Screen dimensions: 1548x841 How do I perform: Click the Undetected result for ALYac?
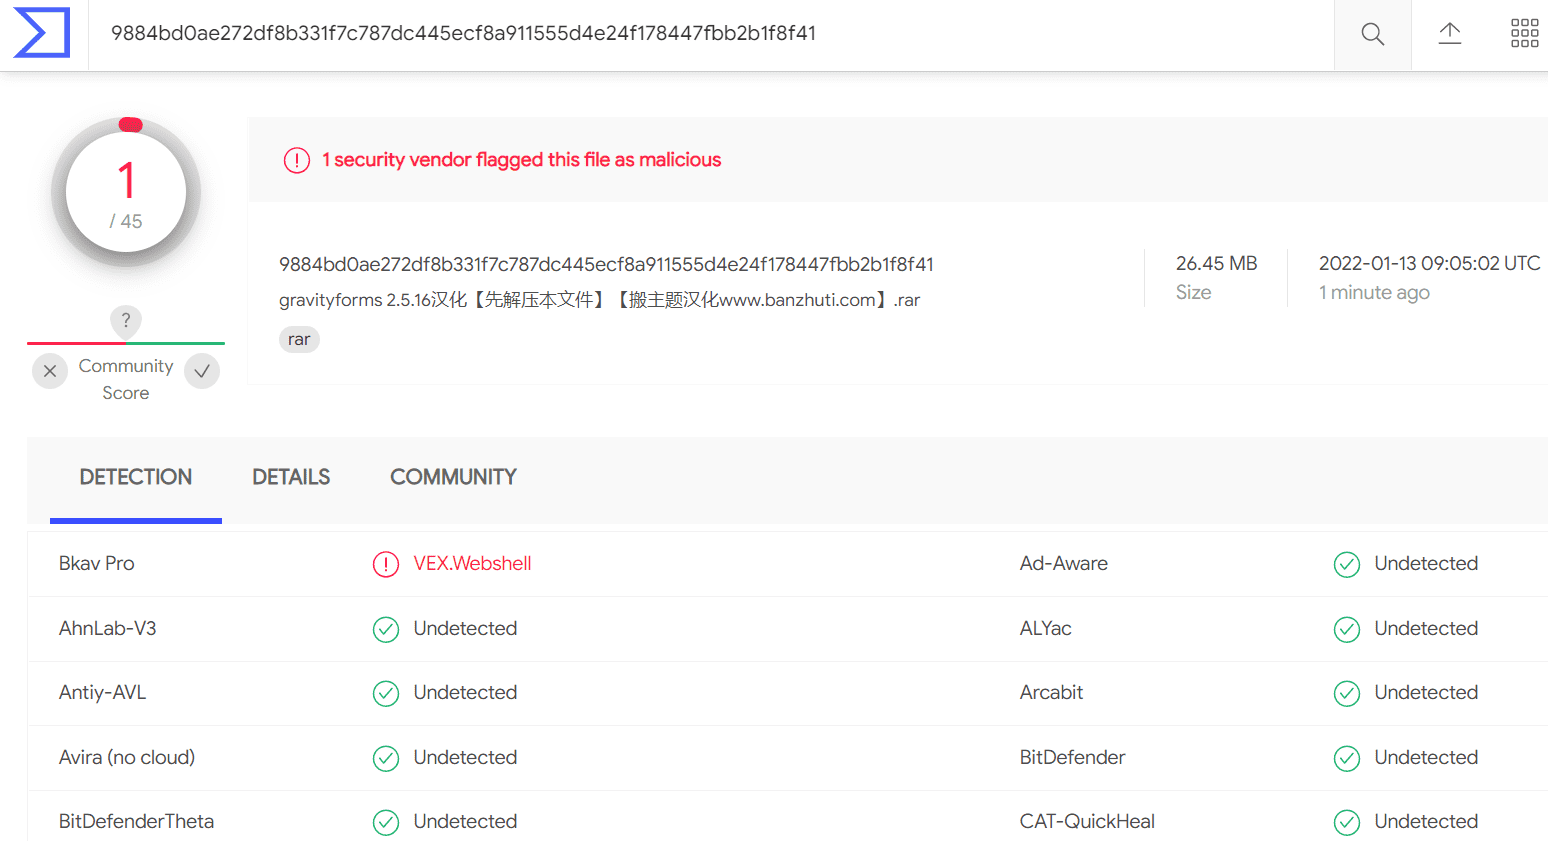[1427, 628]
